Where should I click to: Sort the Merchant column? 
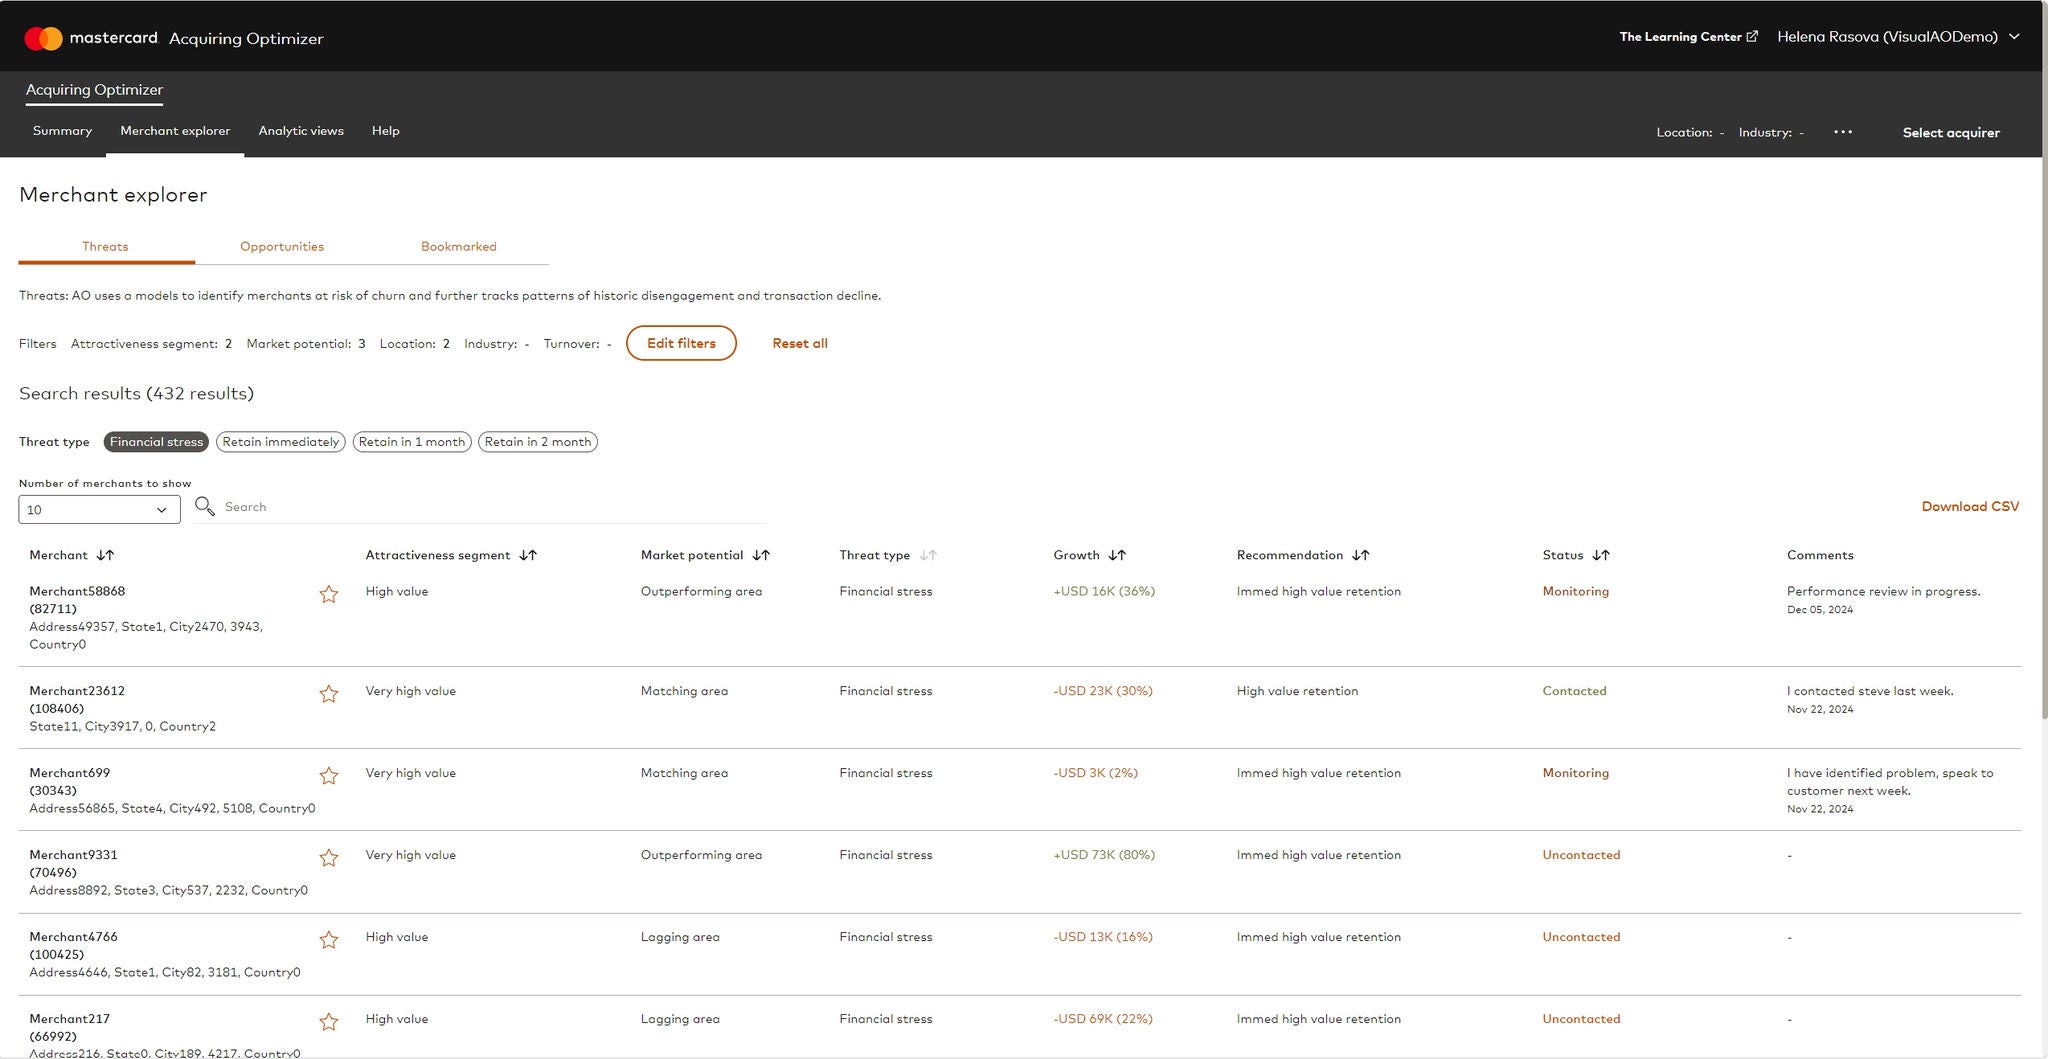click(105, 555)
